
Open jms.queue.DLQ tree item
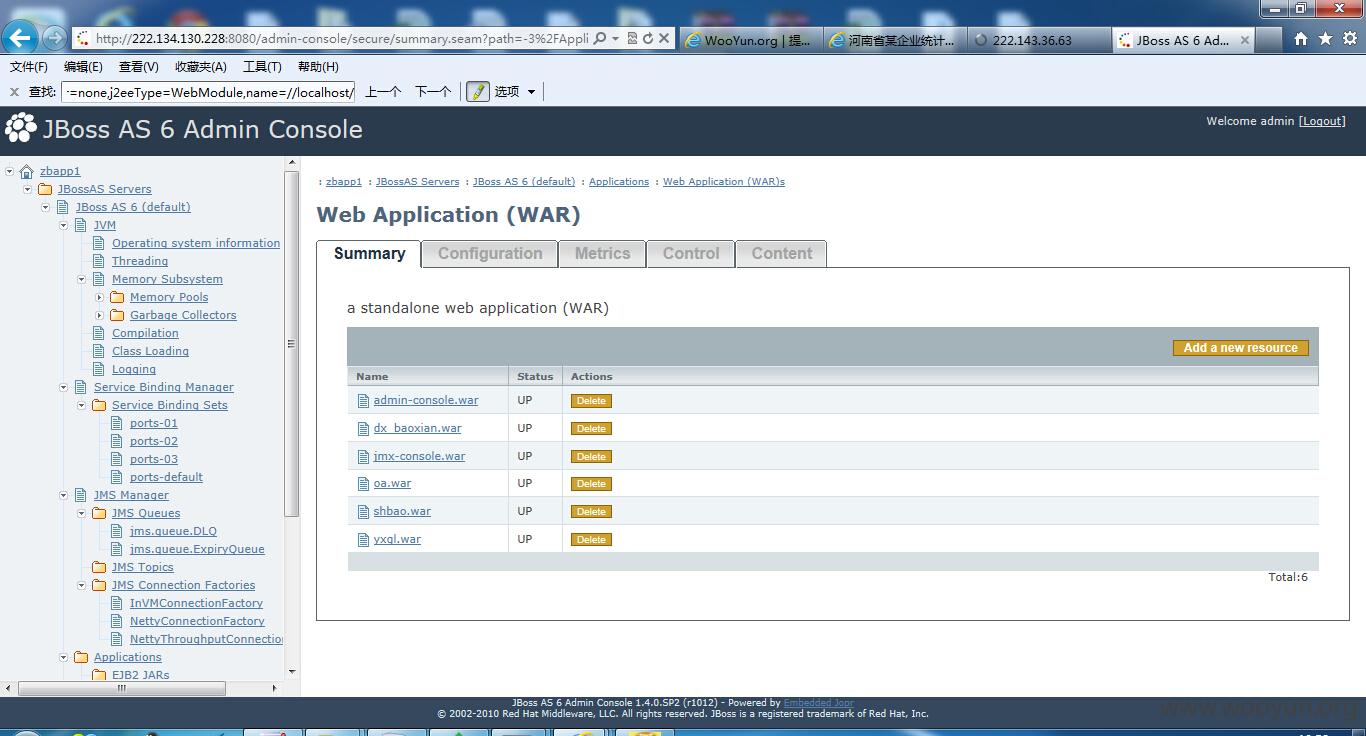click(x=173, y=531)
